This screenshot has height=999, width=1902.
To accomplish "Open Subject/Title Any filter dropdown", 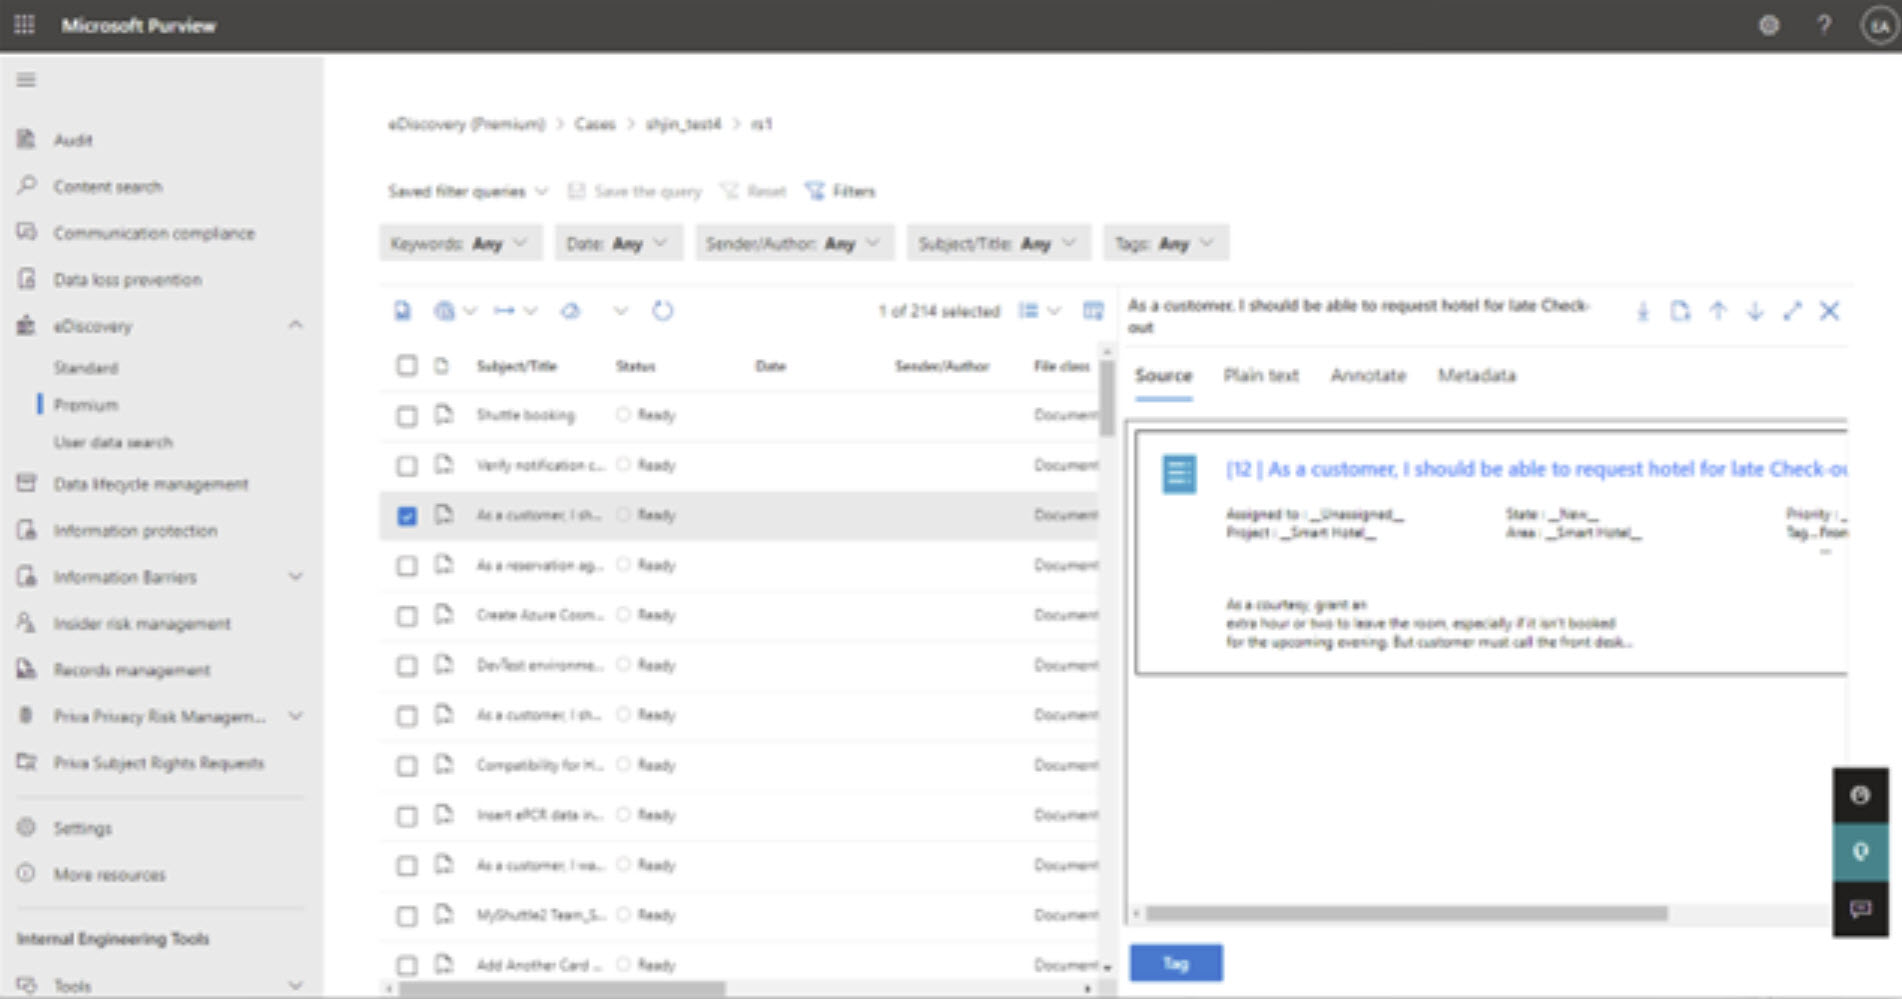I will click(x=999, y=243).
